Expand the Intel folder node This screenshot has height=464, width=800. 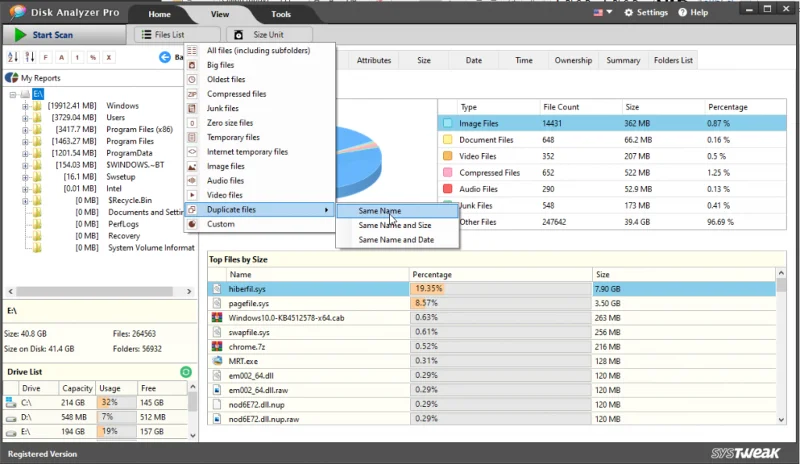click(x=24, y=189)
